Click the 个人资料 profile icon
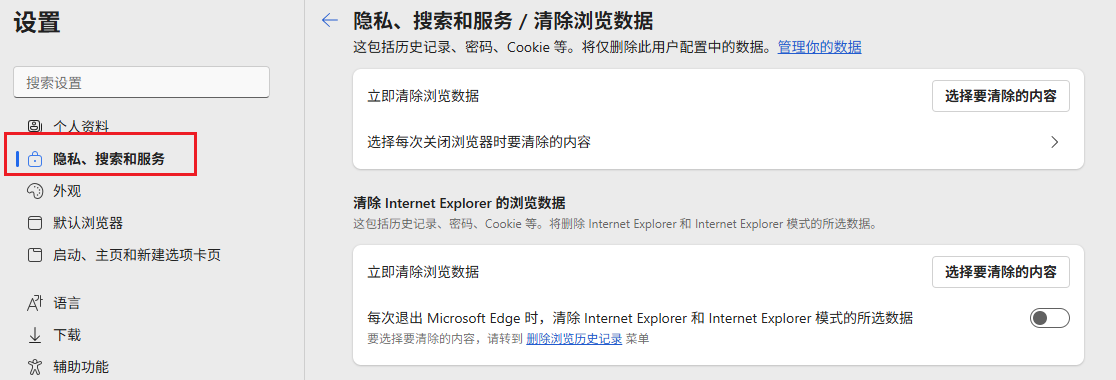The image size is (1116, 380). [34, 126]
